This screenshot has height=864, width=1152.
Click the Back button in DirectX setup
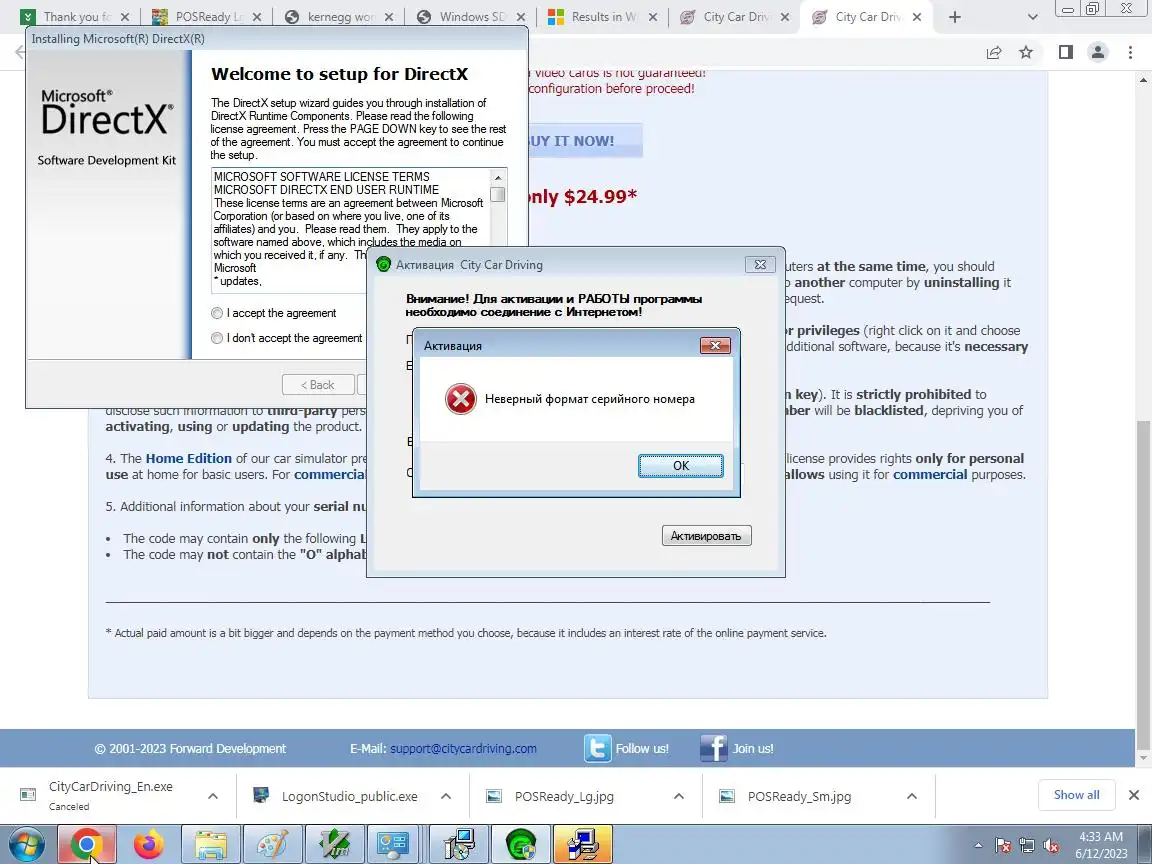(317, 384)
